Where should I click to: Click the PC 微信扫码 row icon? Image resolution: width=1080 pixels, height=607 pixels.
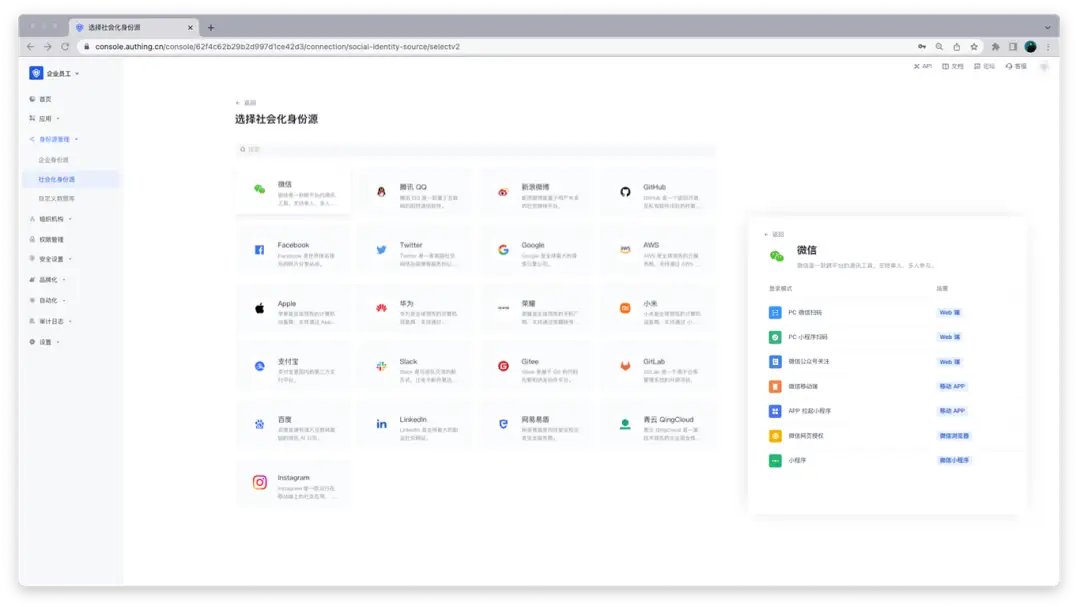pos(775,313)
